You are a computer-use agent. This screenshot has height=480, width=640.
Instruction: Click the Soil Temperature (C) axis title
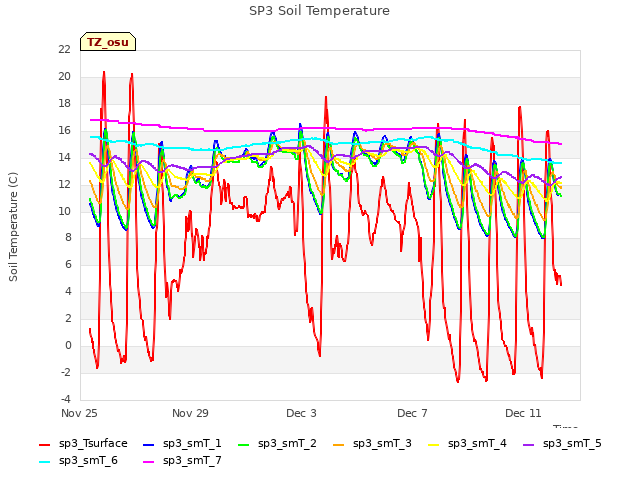pos(13,227)
